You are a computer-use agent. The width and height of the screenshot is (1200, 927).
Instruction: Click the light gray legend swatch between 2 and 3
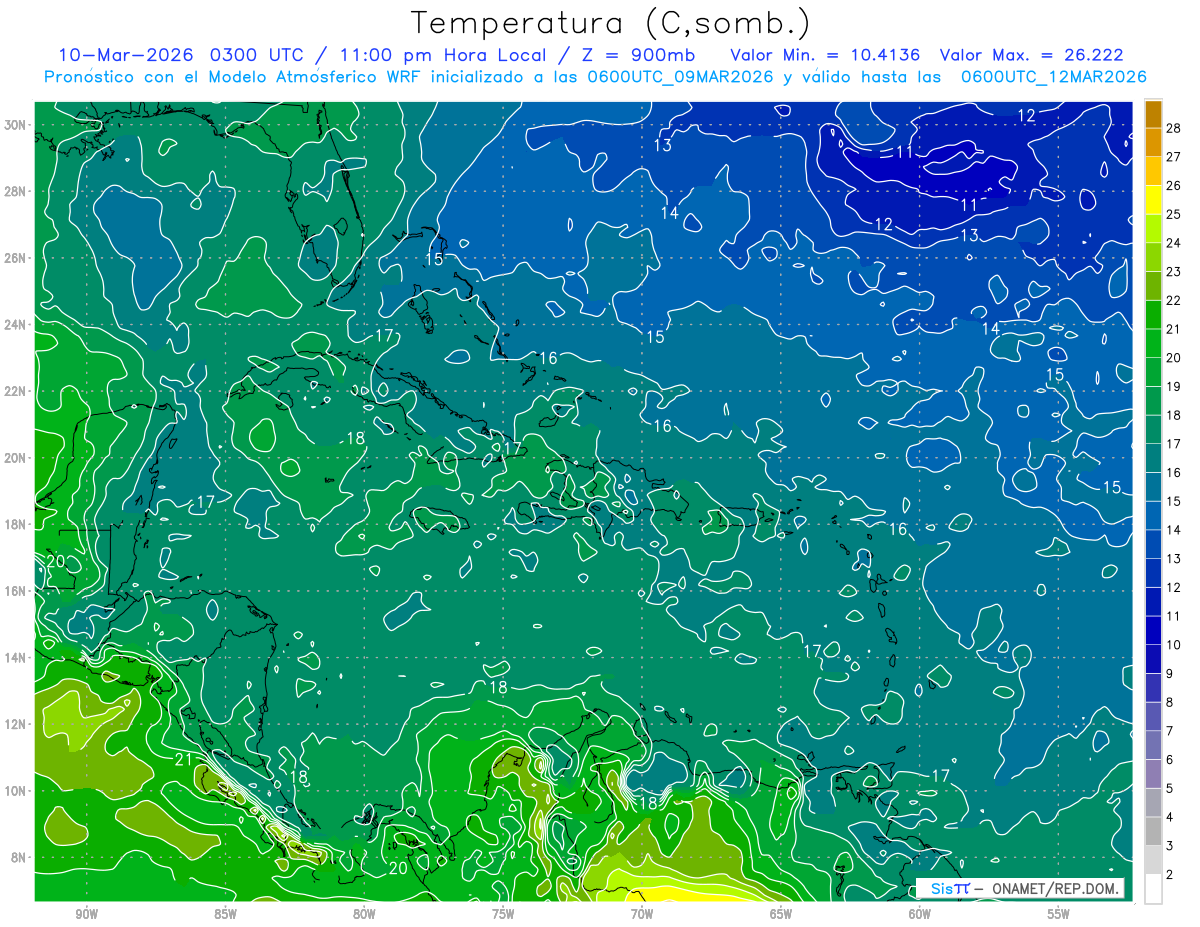click(x=1154, y=860)
